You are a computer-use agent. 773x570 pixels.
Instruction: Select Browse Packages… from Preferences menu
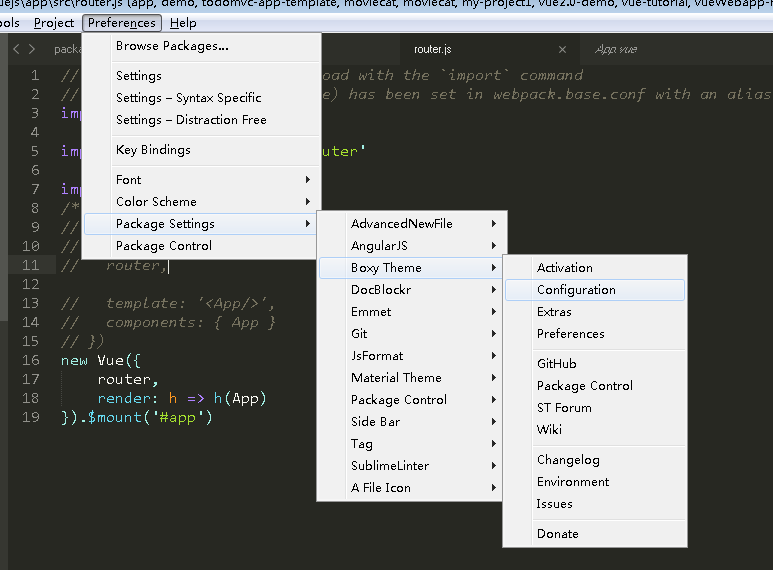pyautogui.click(x=172, y=46)
